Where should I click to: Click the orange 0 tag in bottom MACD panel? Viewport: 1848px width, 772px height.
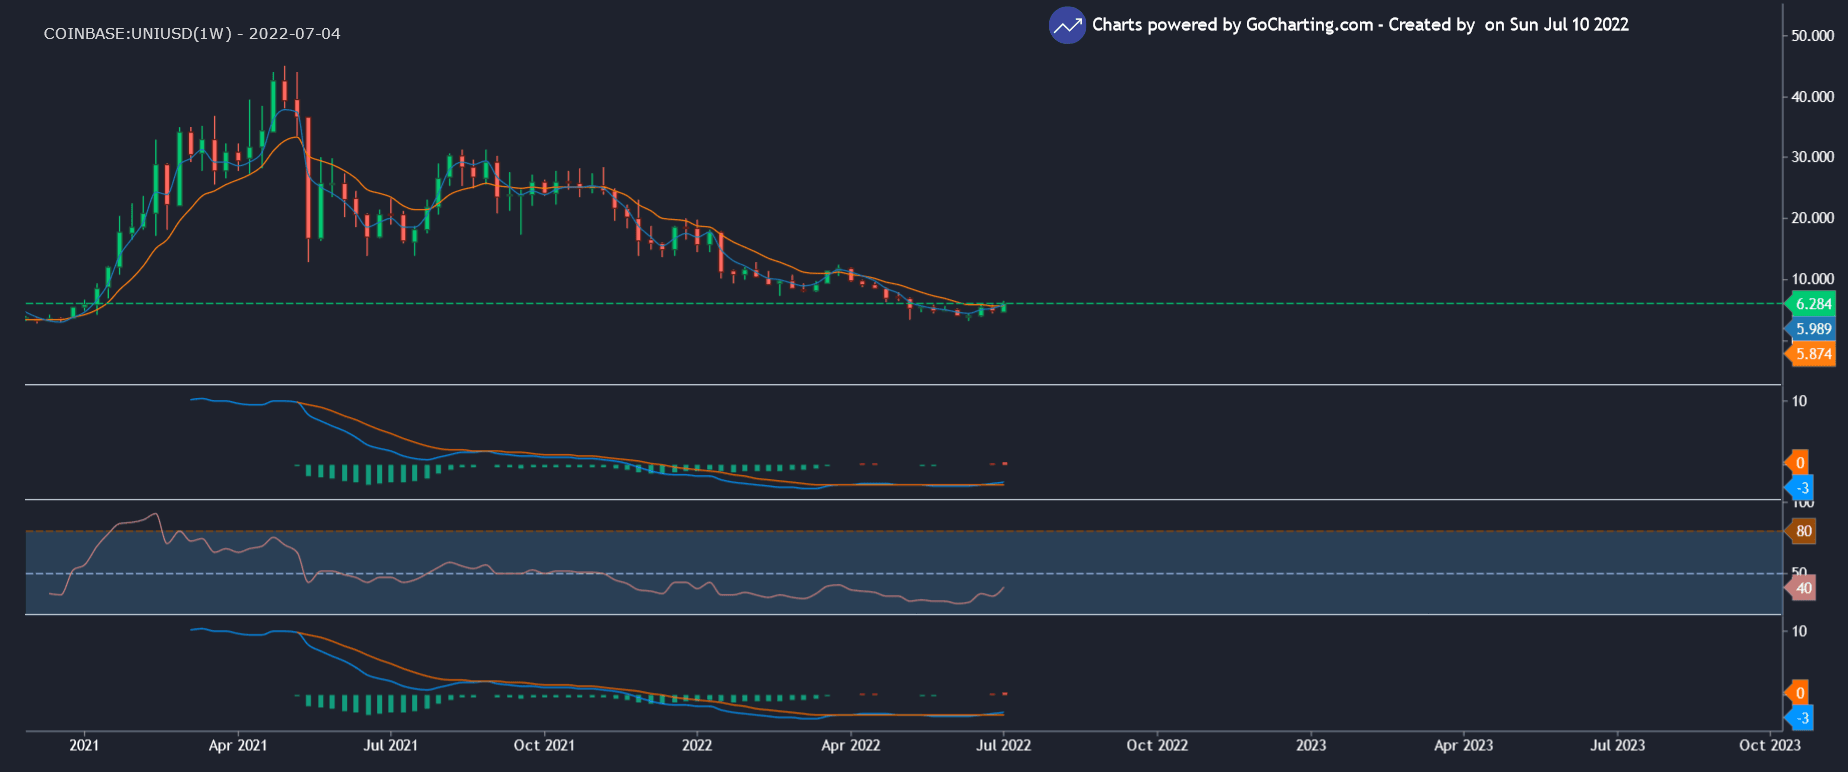point(1799,693)
